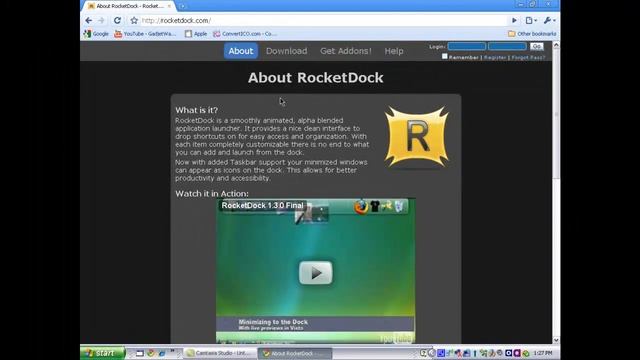This screenshot has height=360, width=640.
Task: Open the Download navigation tab
Action: 287,51
